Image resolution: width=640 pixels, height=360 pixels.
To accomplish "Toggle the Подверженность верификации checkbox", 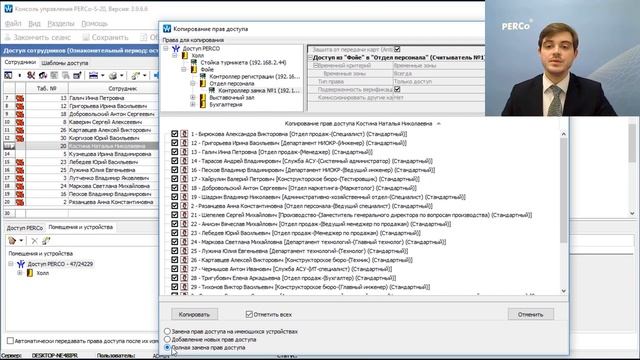I will pos(397,89).
